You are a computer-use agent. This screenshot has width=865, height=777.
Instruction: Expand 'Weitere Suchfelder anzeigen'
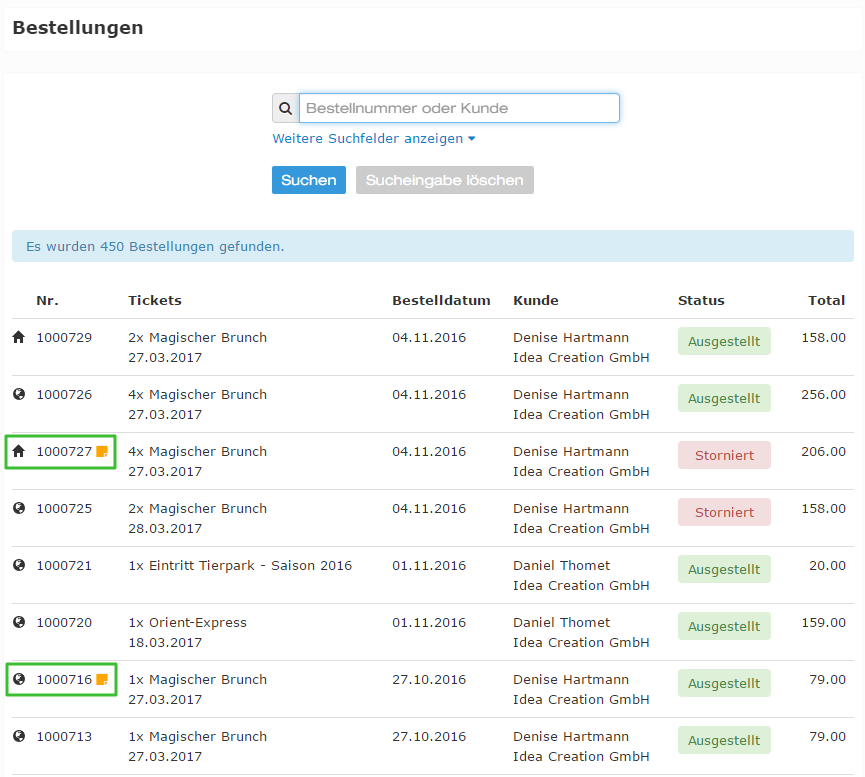point(373,139)
